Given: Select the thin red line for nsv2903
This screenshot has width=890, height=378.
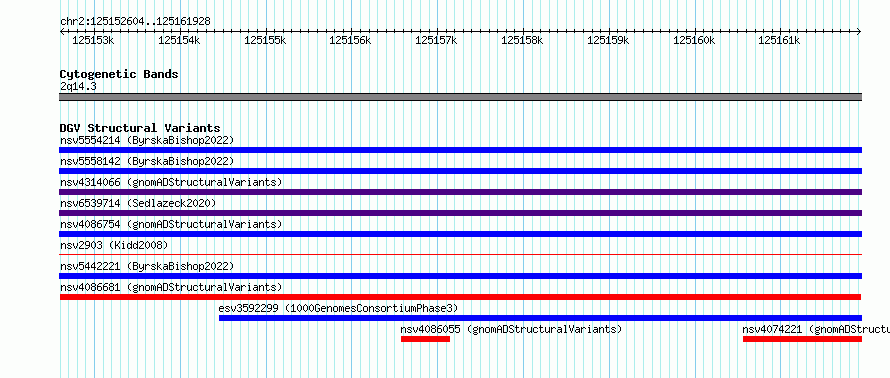Looking at the screenshot, I should click(x=460, y=254).
